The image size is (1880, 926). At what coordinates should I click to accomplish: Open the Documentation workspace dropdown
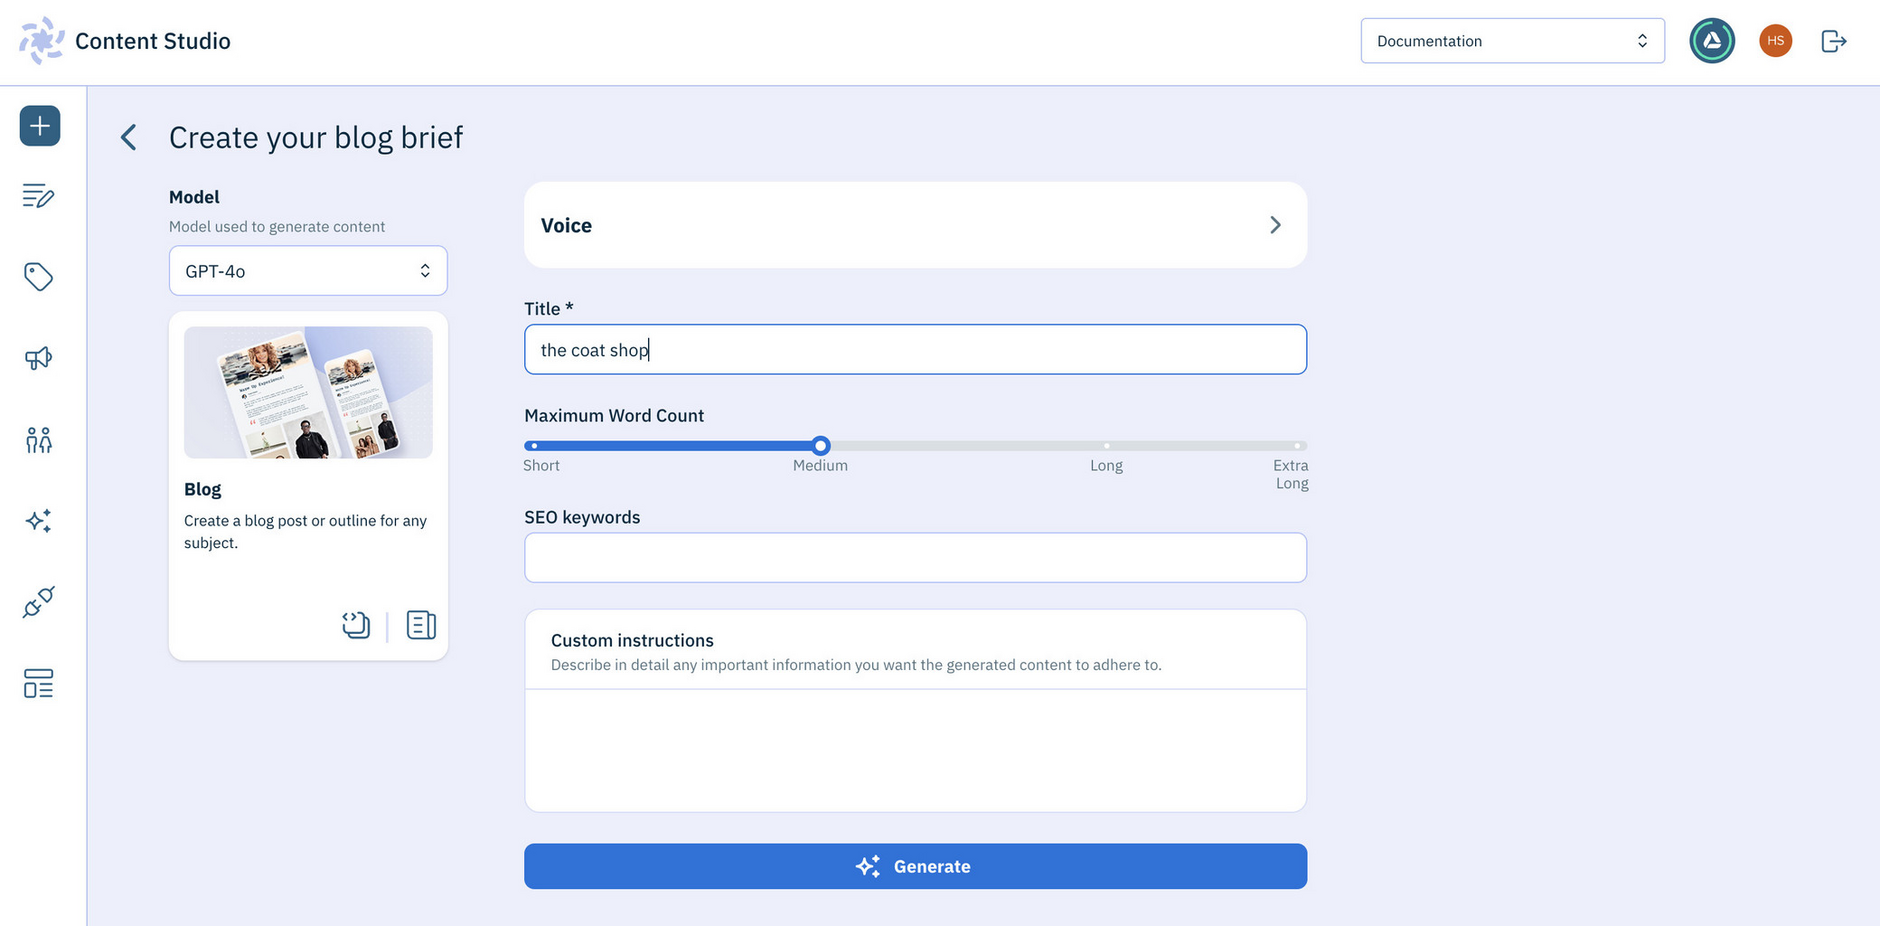coord(1512,41)
